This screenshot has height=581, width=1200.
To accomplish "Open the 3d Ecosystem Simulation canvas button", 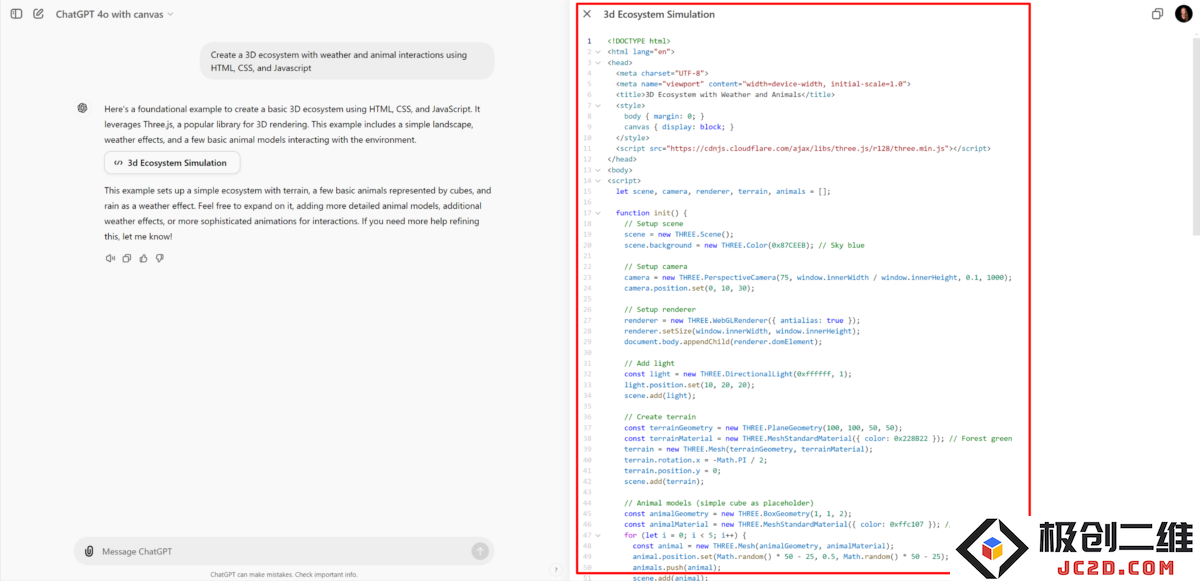I will [x=172, y=163].
